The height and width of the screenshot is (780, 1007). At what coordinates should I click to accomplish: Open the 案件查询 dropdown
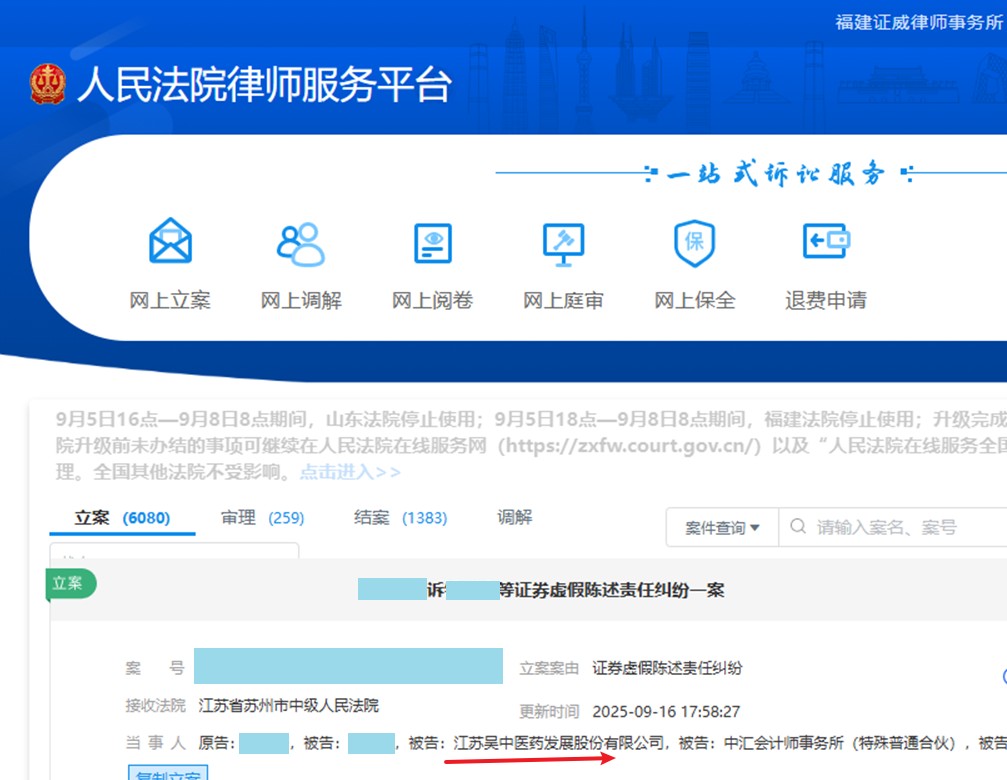click(722, 528)
